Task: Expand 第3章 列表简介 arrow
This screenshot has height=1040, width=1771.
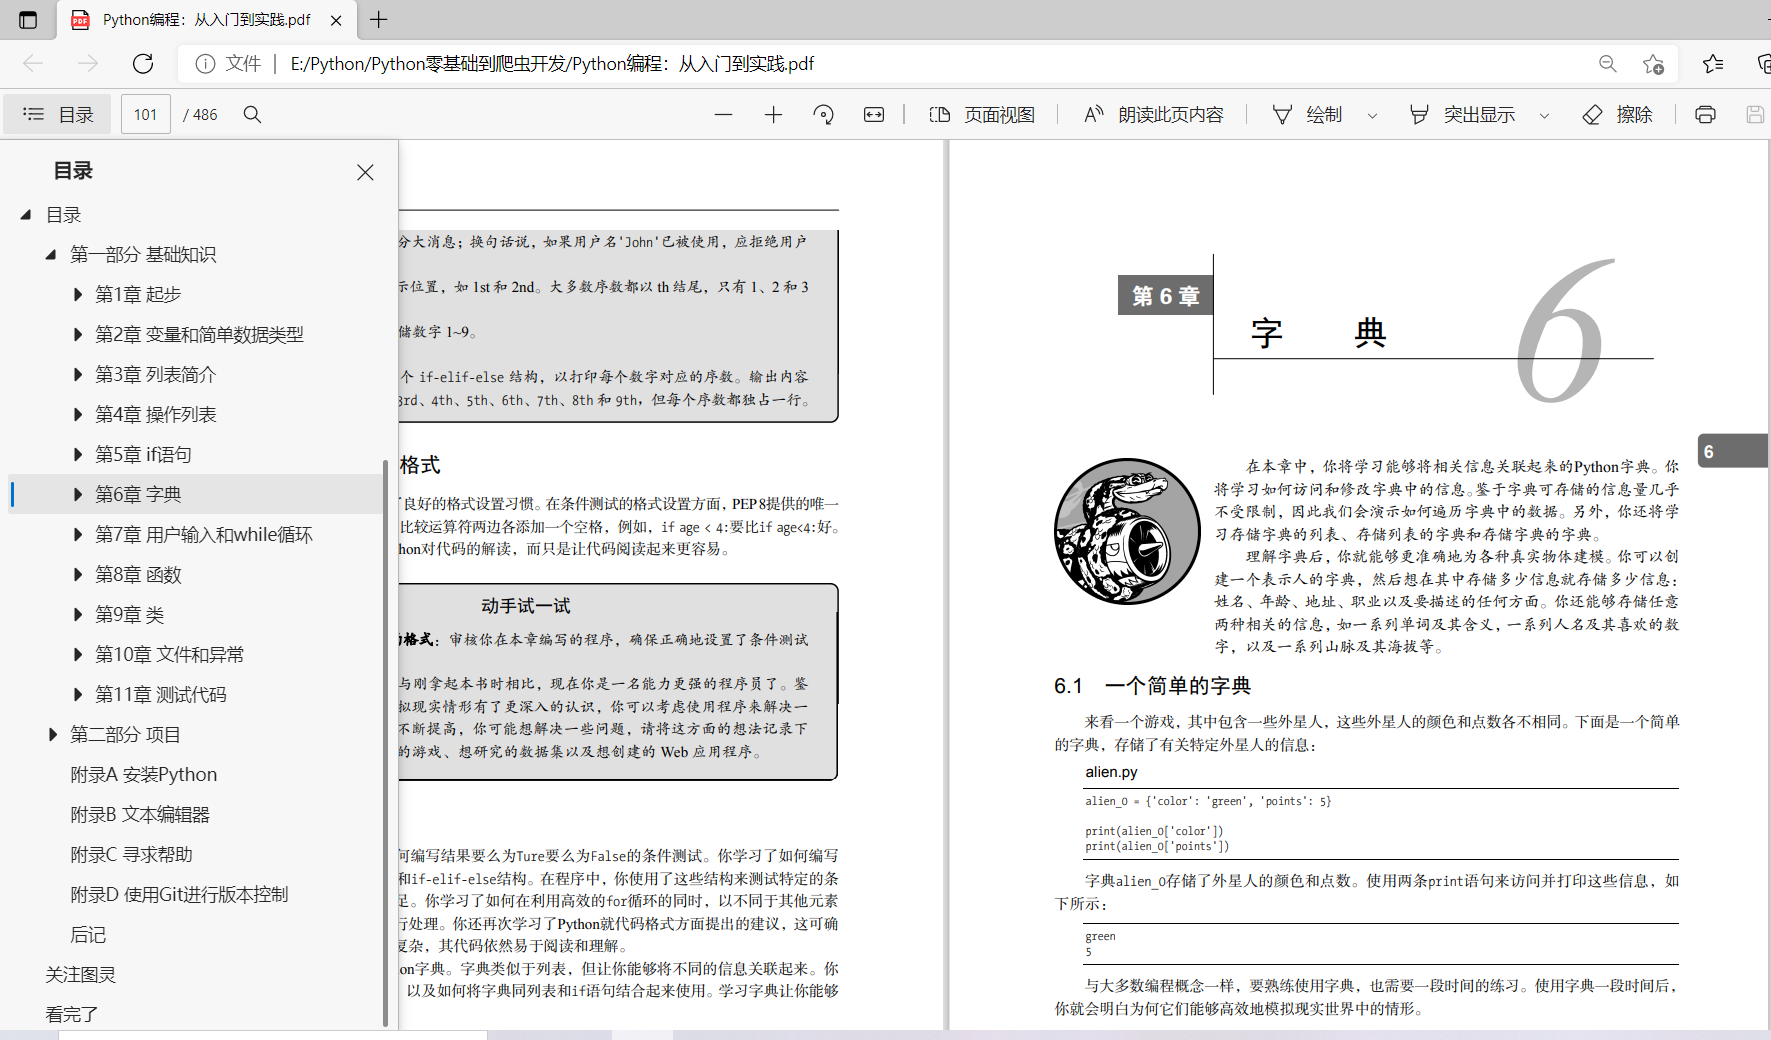Action: [77, 374]
